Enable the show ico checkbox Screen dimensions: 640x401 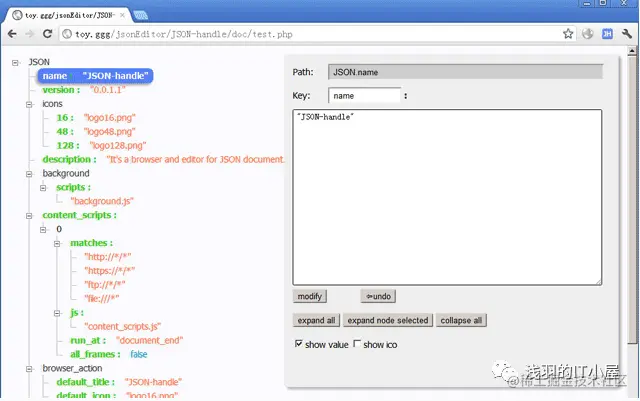[x=357, y=344]
